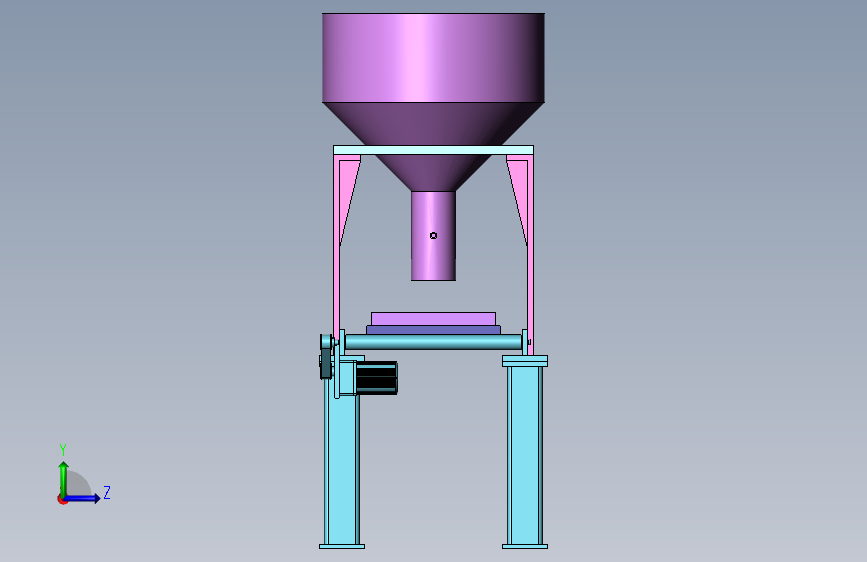867x562 pixels.
Task: Select the horizontal cyan roller shaft
Action: (x=433, y=341)
